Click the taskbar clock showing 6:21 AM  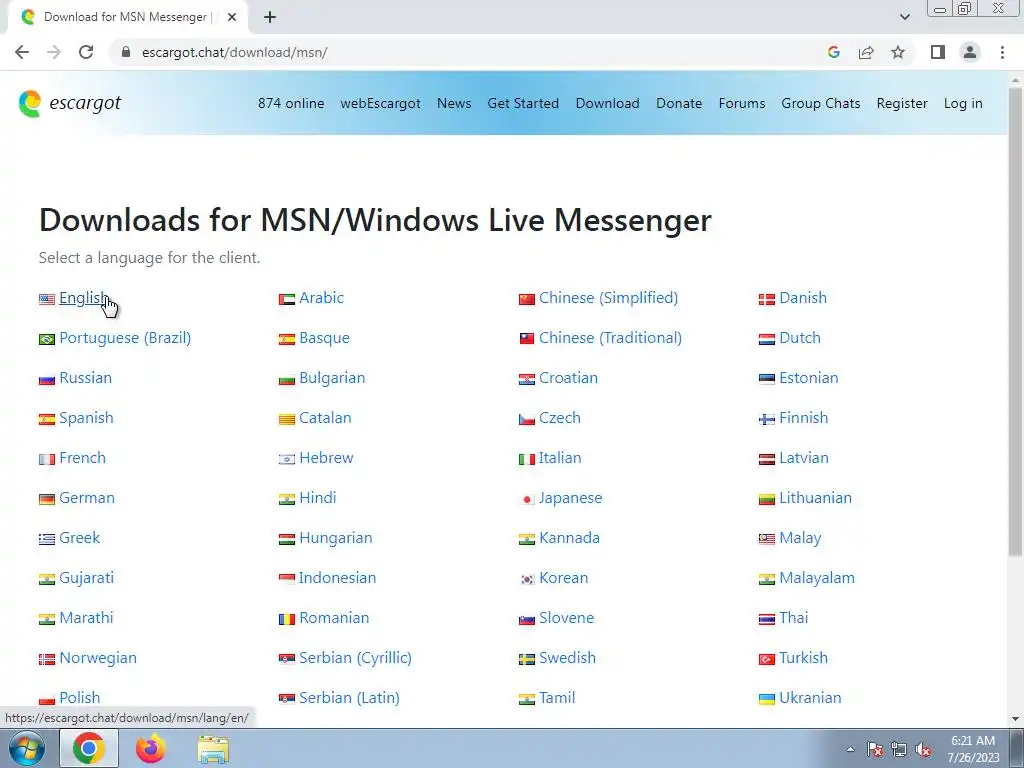(973, 748)
